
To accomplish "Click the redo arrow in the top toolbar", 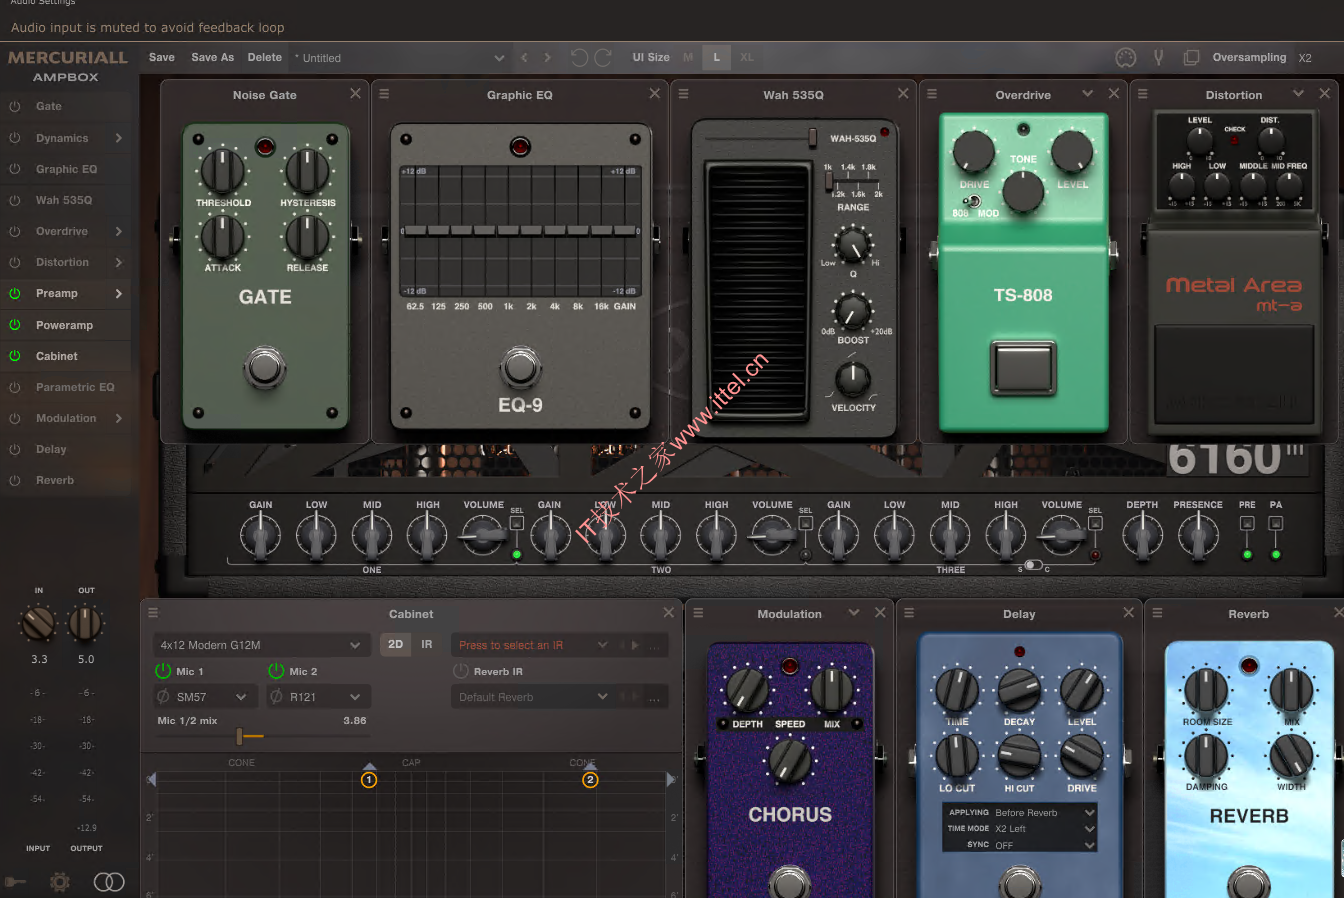I will 603,58.
